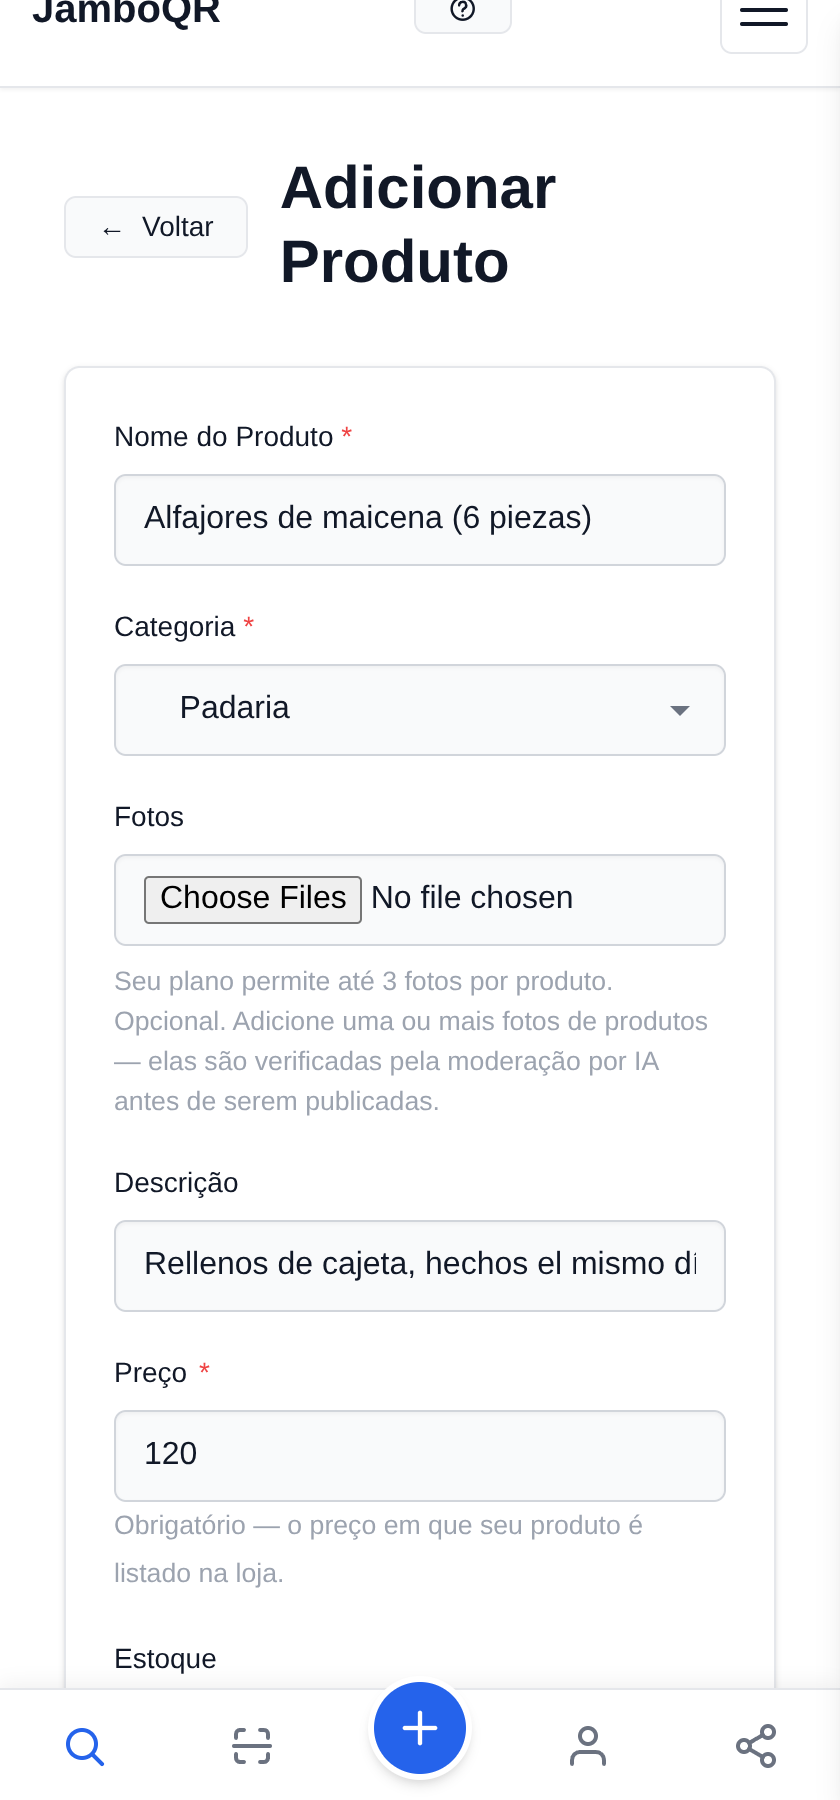Click the Choose Files button
Image resolution: width=840 pixels, height=1800 pixels.
tap(253, 899)
